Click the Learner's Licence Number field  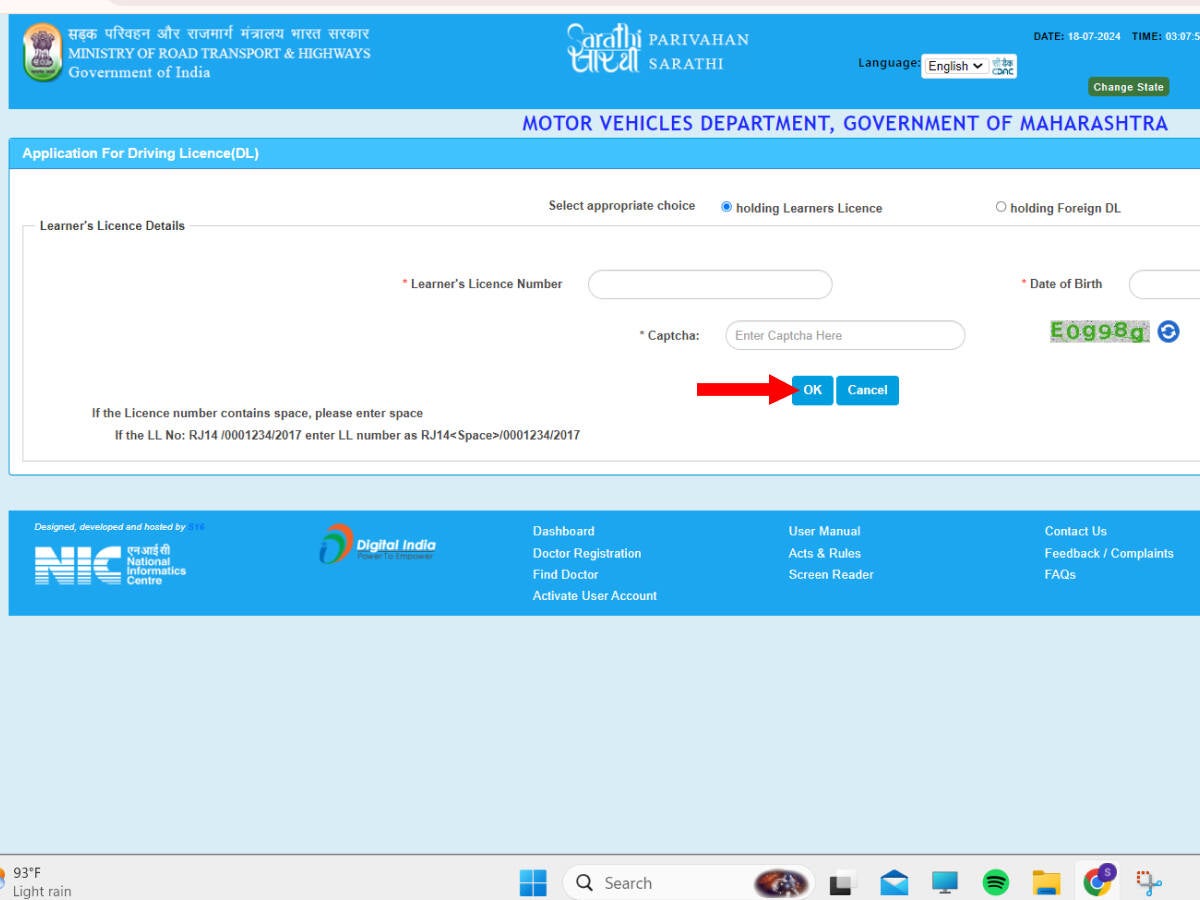[710, 285]
